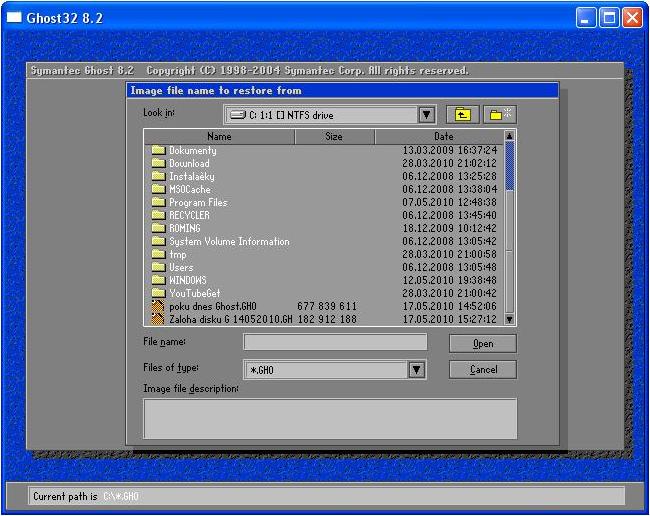Image resolution: width=650 pixels, height=516 pixels.
Task: Click the file list scrollbar thumb
Action: coord(509,166)
